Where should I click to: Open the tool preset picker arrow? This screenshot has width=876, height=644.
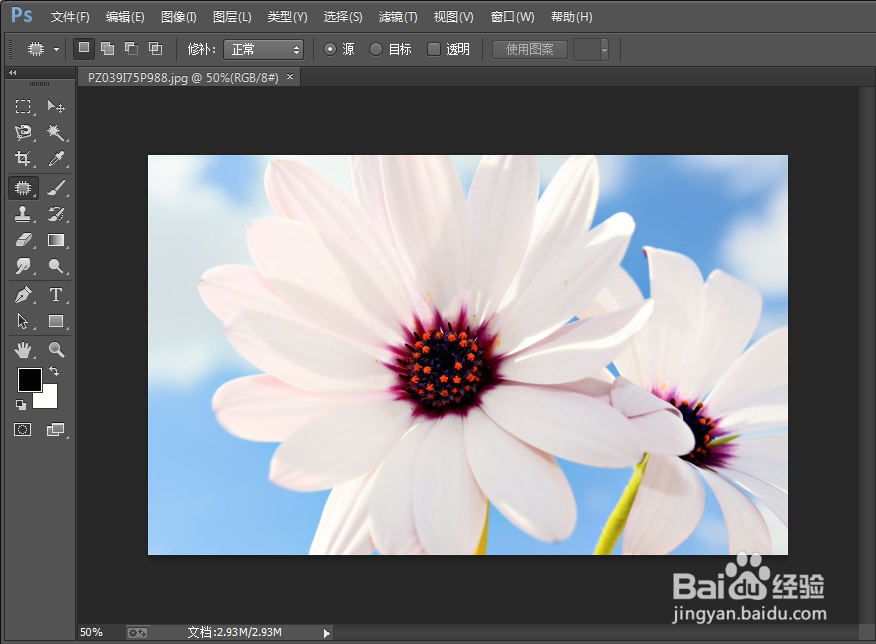[x=56, y=49]
